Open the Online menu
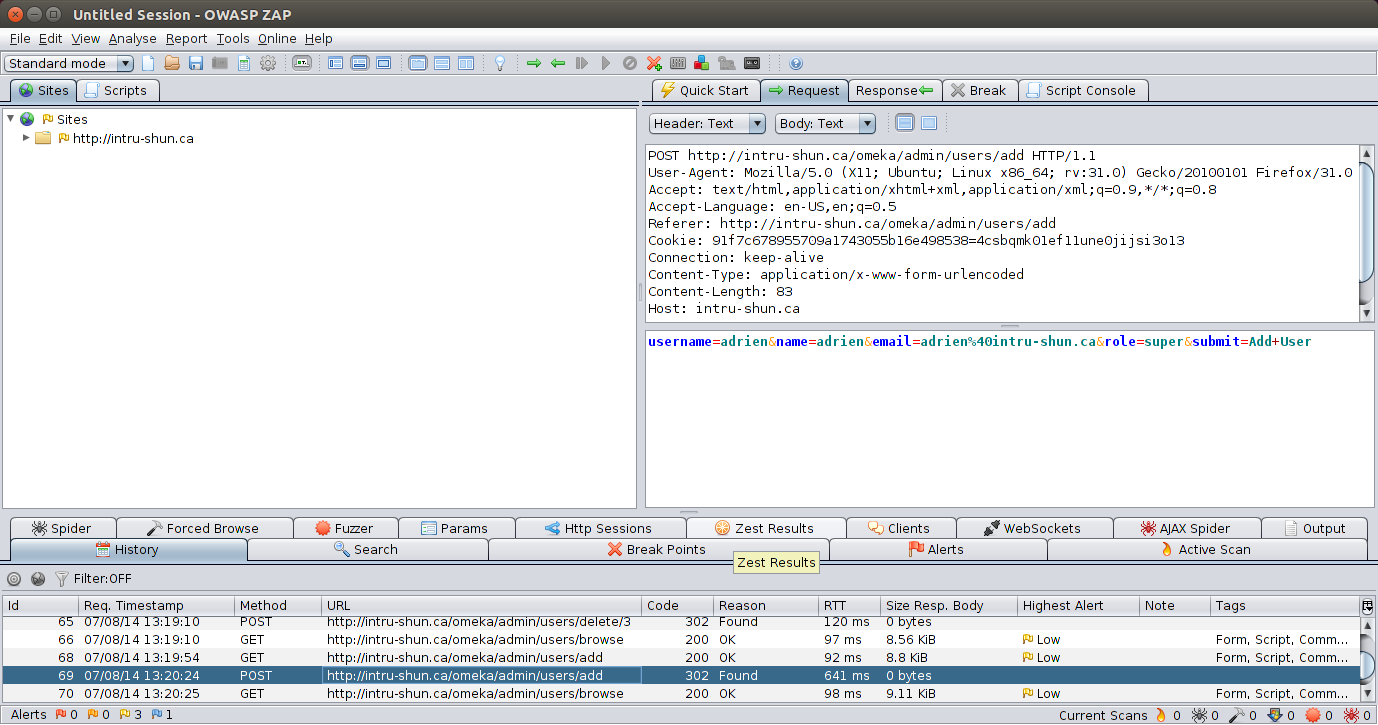 point(277,38)
